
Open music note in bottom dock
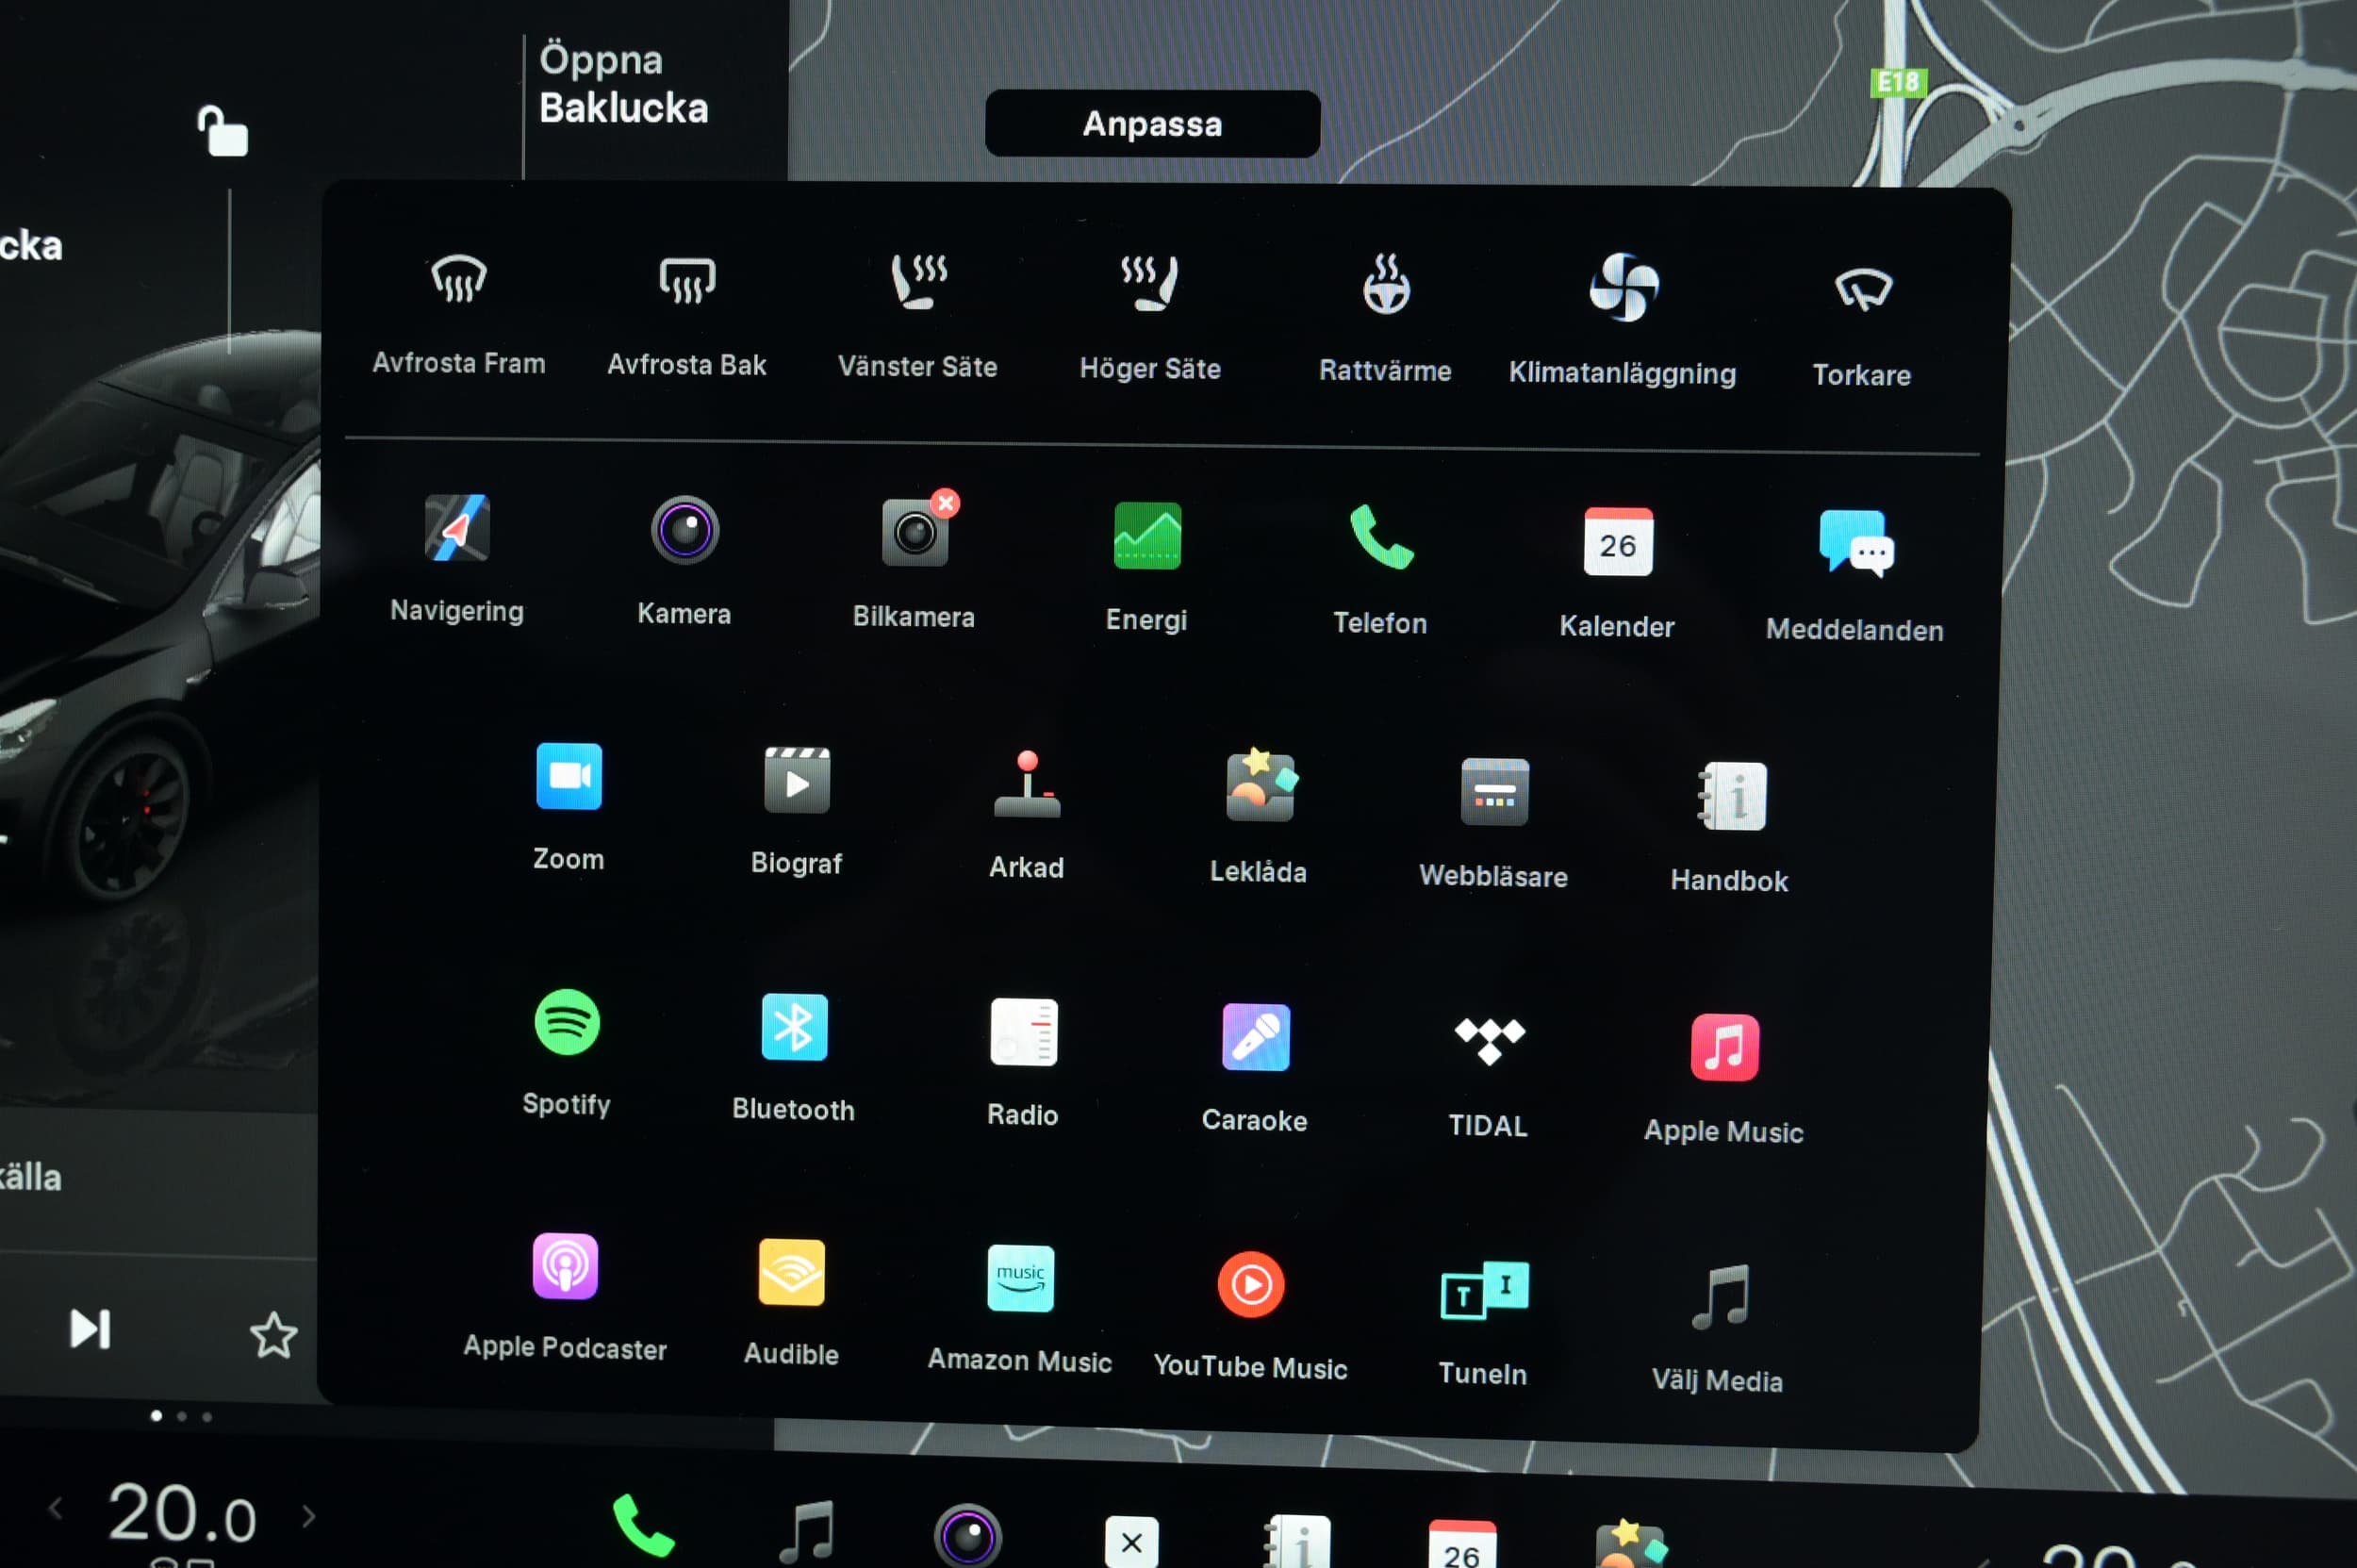tap(806, 1531)
